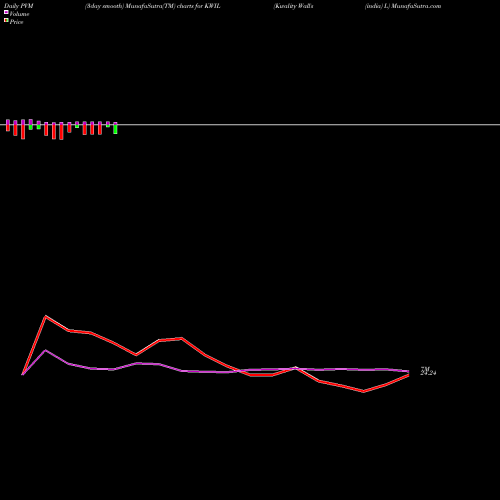Click the '(india) L) MunafaSutra.com' header text
Viewport: 500px width, 500px height.
pyautogui.click(x=403, y=6)
